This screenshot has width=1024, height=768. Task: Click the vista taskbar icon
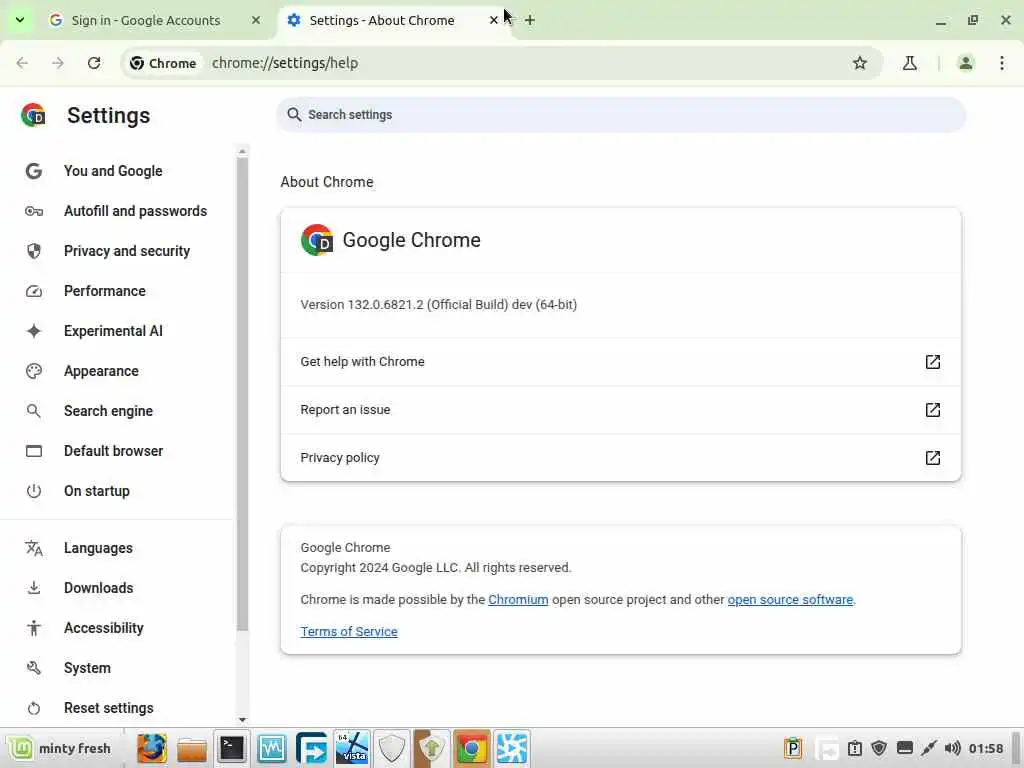click(351, 748)
